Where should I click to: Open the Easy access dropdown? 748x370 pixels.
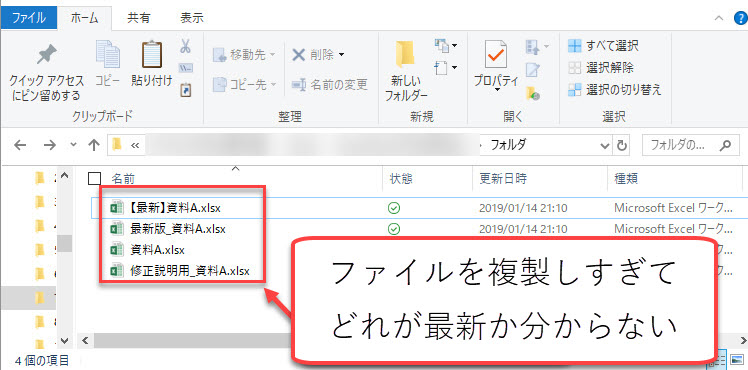446,68
